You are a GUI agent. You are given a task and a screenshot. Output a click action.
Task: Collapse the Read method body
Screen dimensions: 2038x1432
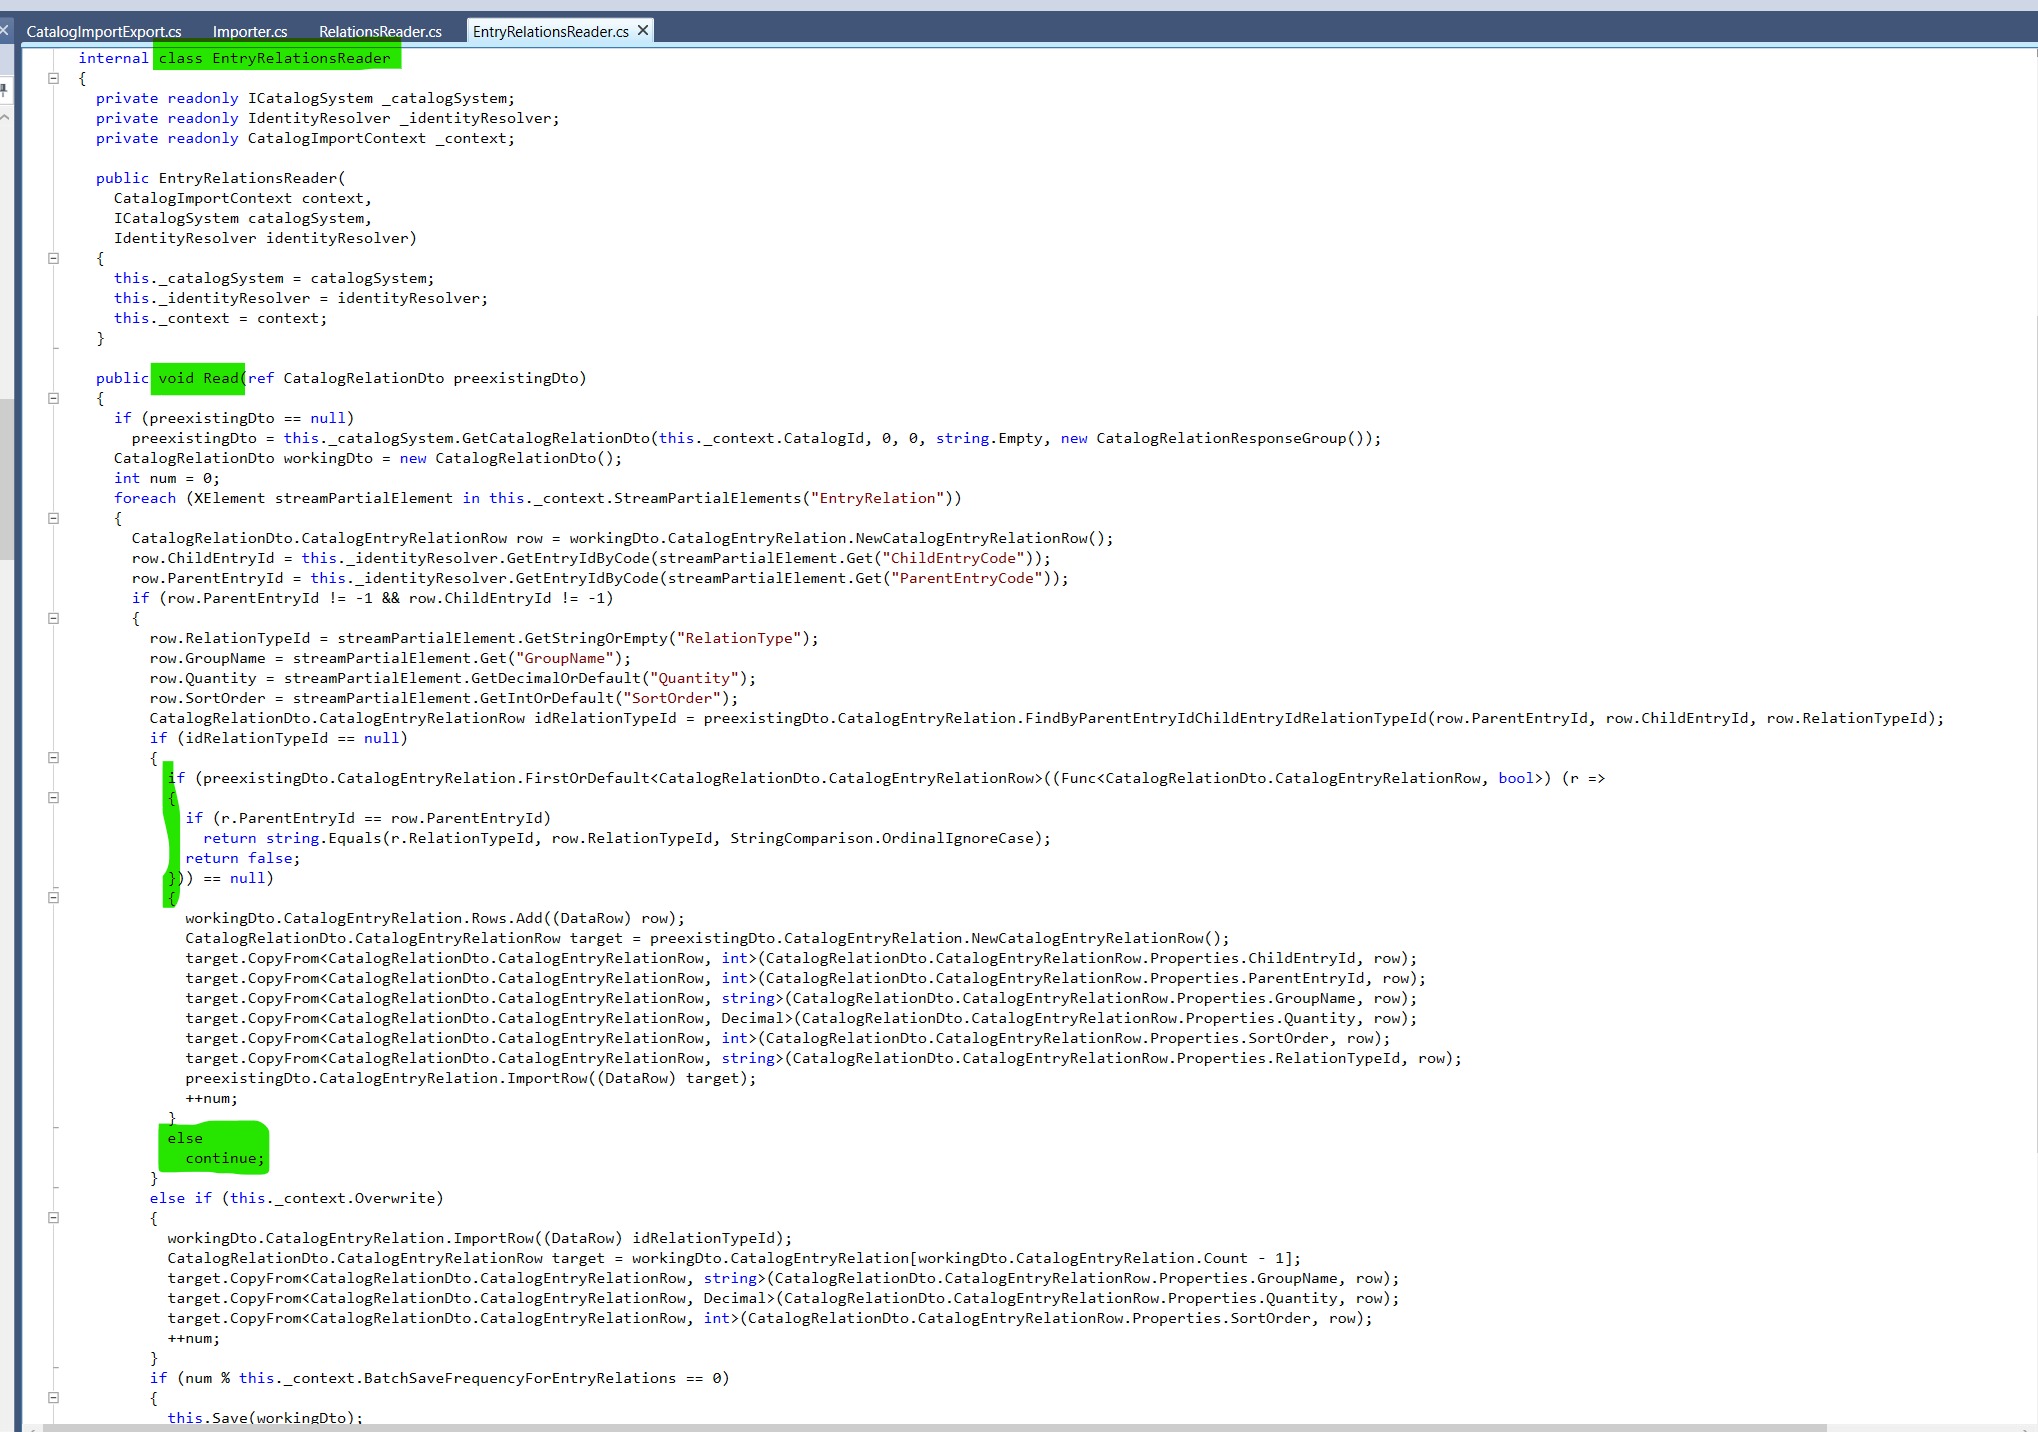point(54,398)
